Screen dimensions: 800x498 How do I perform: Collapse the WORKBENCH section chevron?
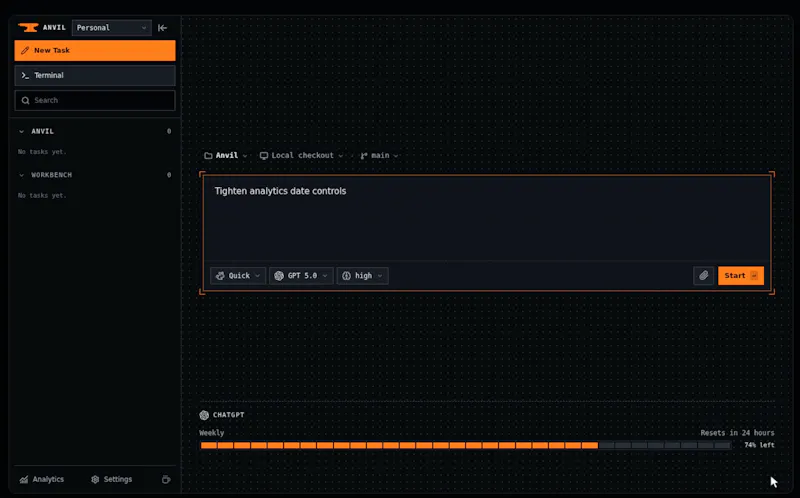[x=21, y=175]
